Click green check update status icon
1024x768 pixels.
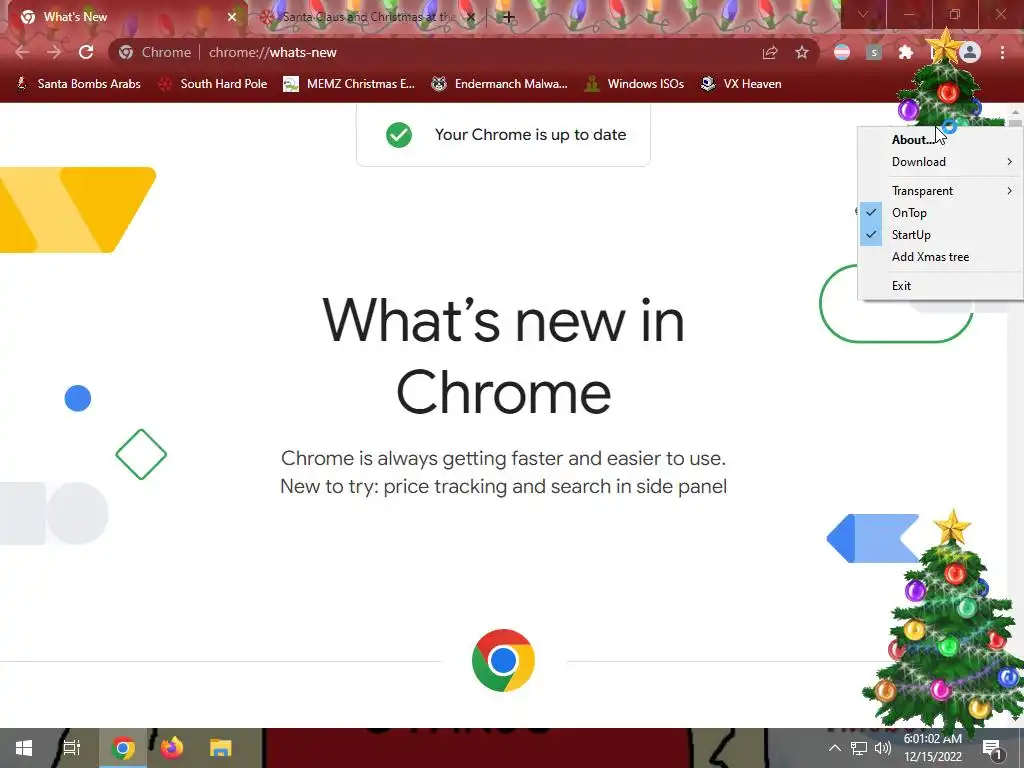(x=399, y=135)
